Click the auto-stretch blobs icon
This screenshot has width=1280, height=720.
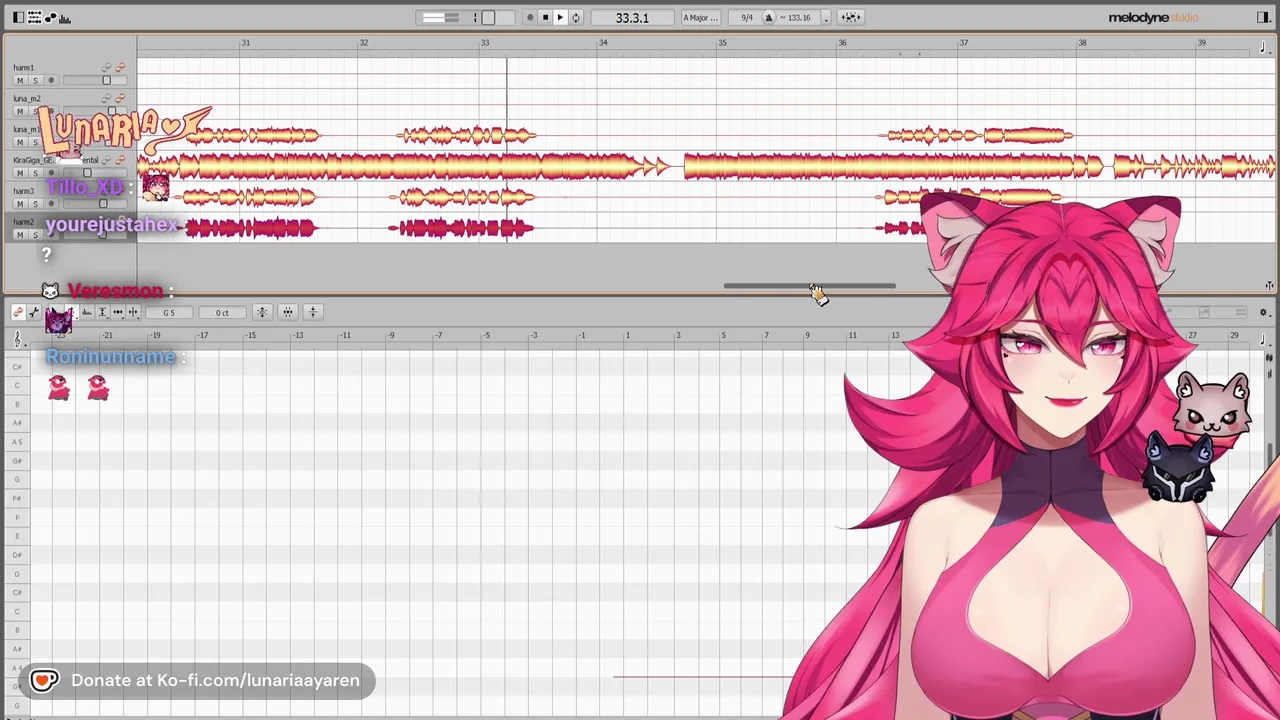851,17
